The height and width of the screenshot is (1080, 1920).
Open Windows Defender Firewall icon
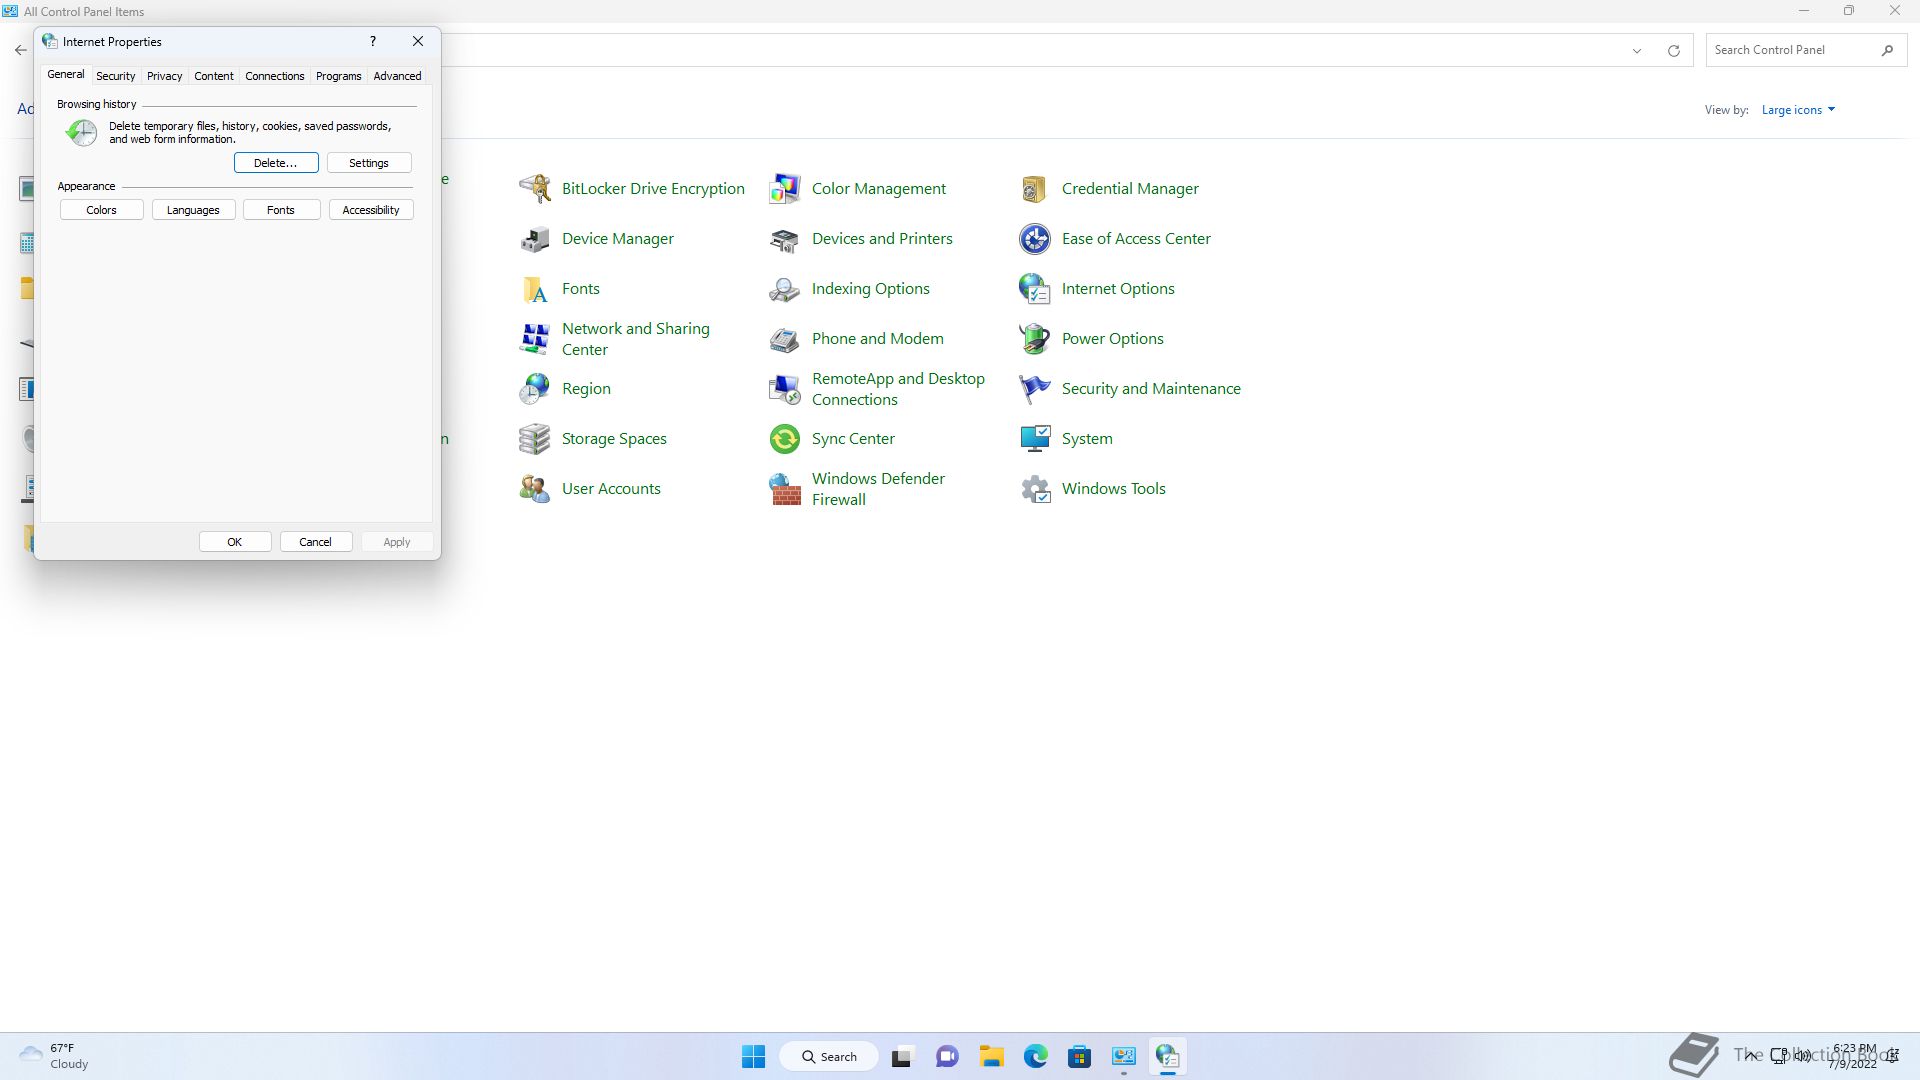click(785, 488)
